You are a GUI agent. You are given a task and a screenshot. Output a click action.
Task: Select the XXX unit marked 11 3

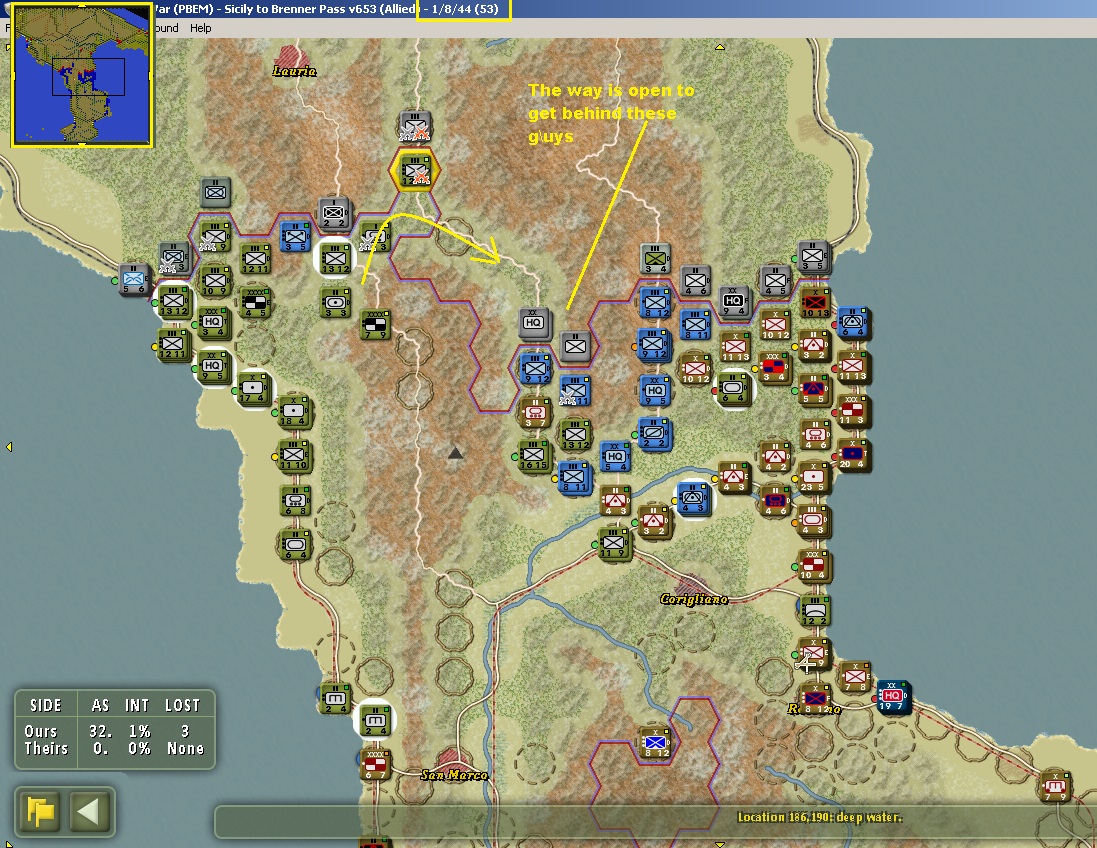pos(853,411)
